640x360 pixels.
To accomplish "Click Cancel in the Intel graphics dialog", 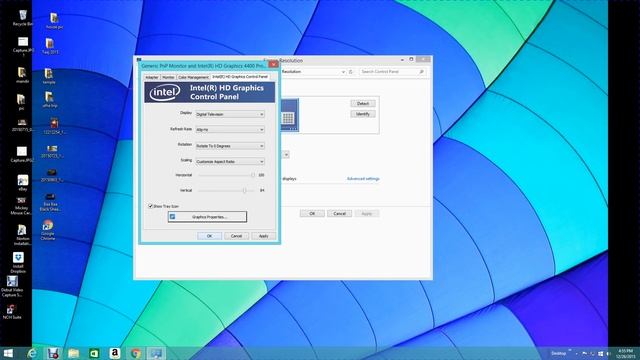I will tap(236, 236).
